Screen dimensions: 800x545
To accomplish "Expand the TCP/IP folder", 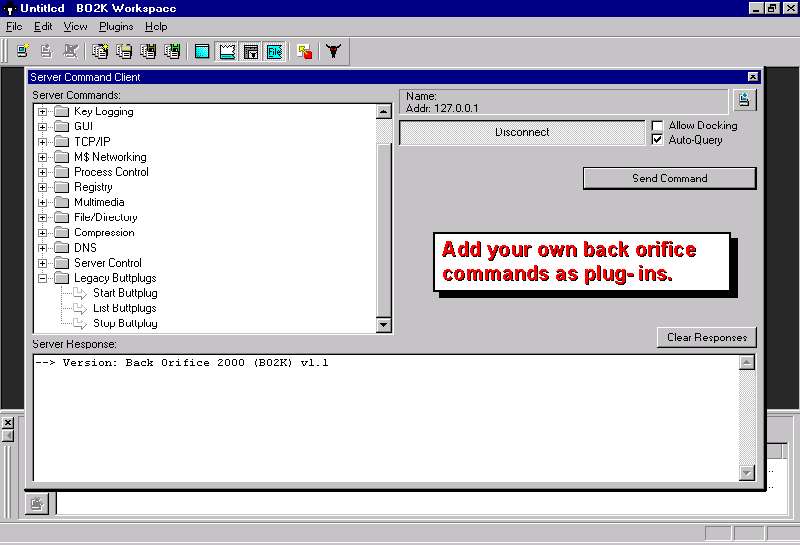I will [43, 142].
